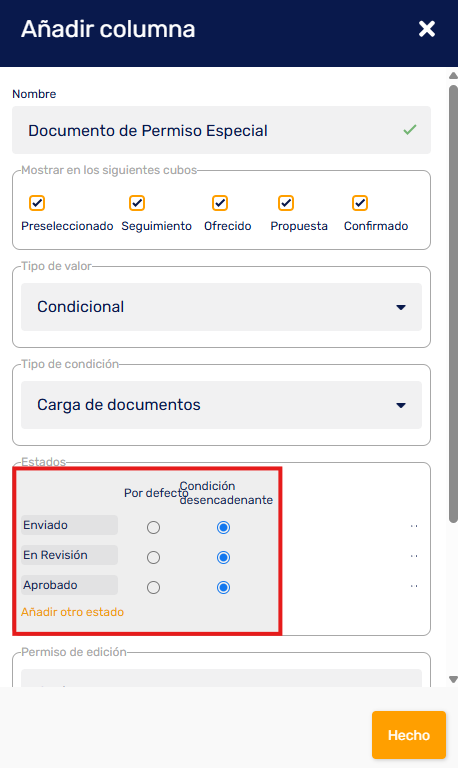Open options dots for En Revisión state

click(x=414, y=556)
